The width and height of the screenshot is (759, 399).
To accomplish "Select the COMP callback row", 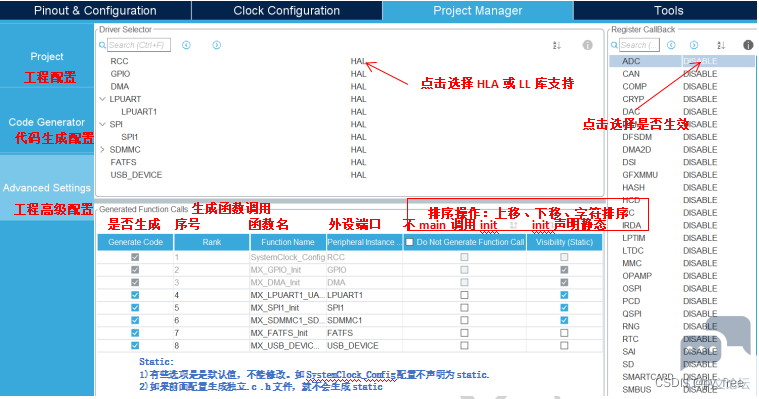I will point(682,86).
